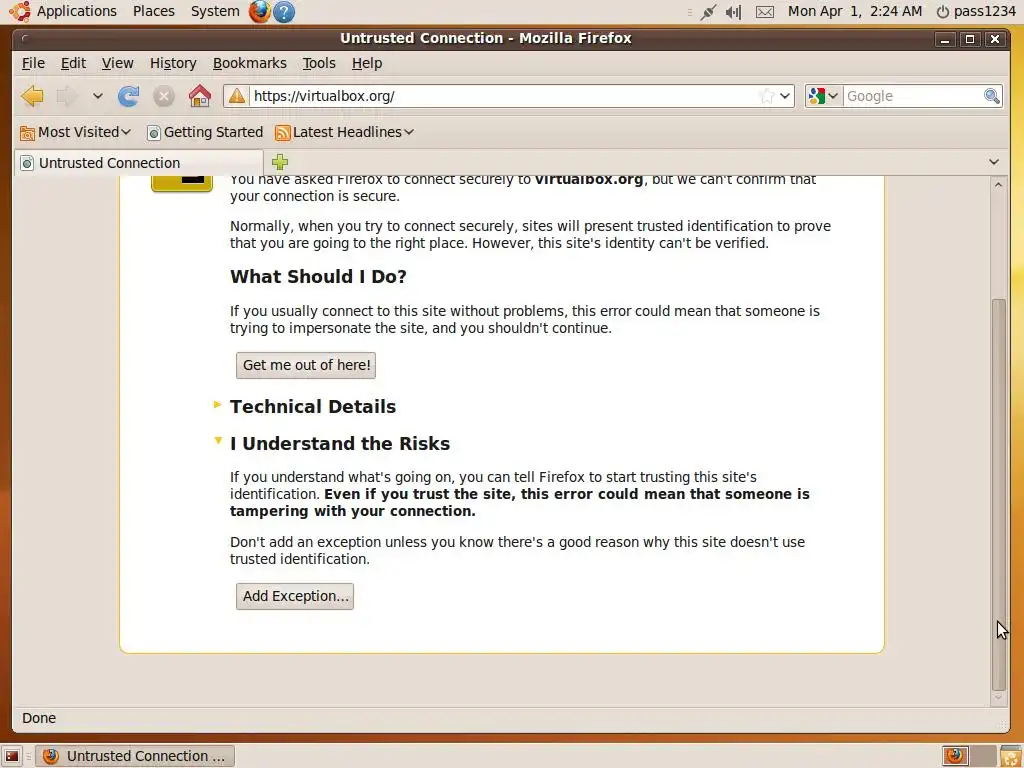Collapse the I Understand the Risks section
Screen dimensions: 1024x768
point(340,443)
